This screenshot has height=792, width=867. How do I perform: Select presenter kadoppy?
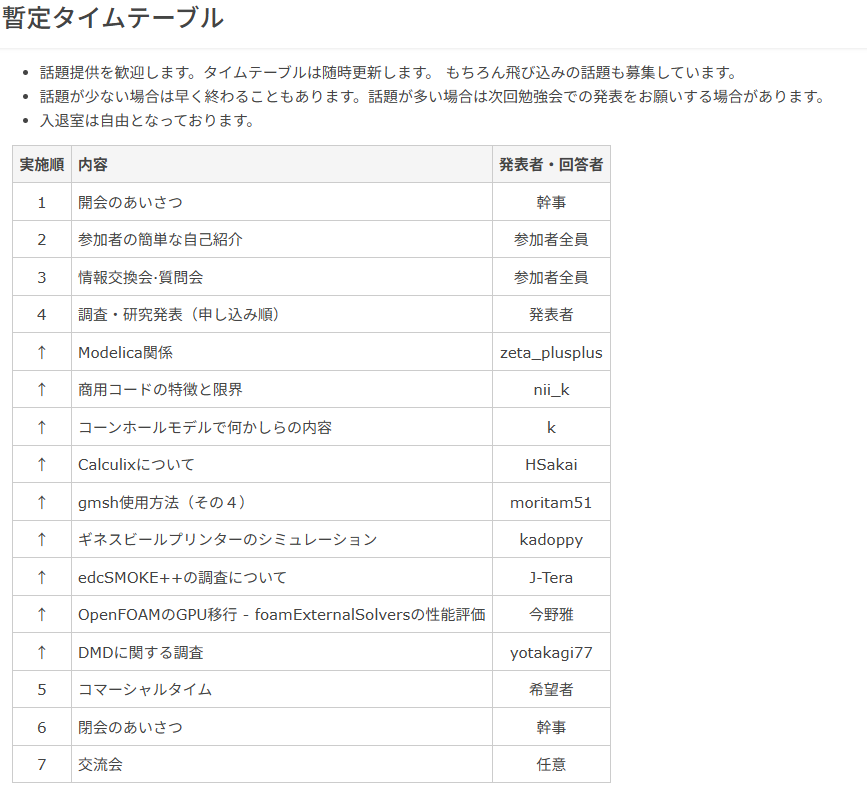click(x=551, y=540)
